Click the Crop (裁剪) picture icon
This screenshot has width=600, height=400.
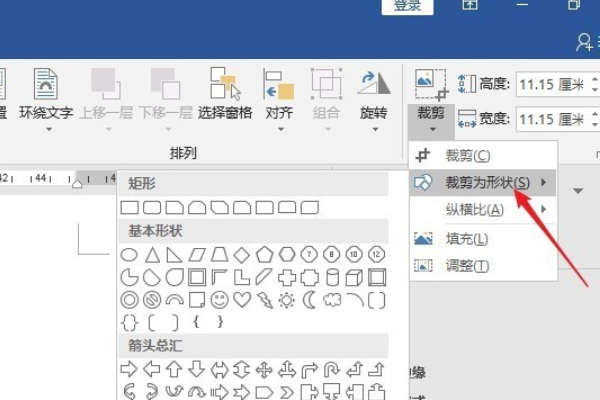(431, 85)
